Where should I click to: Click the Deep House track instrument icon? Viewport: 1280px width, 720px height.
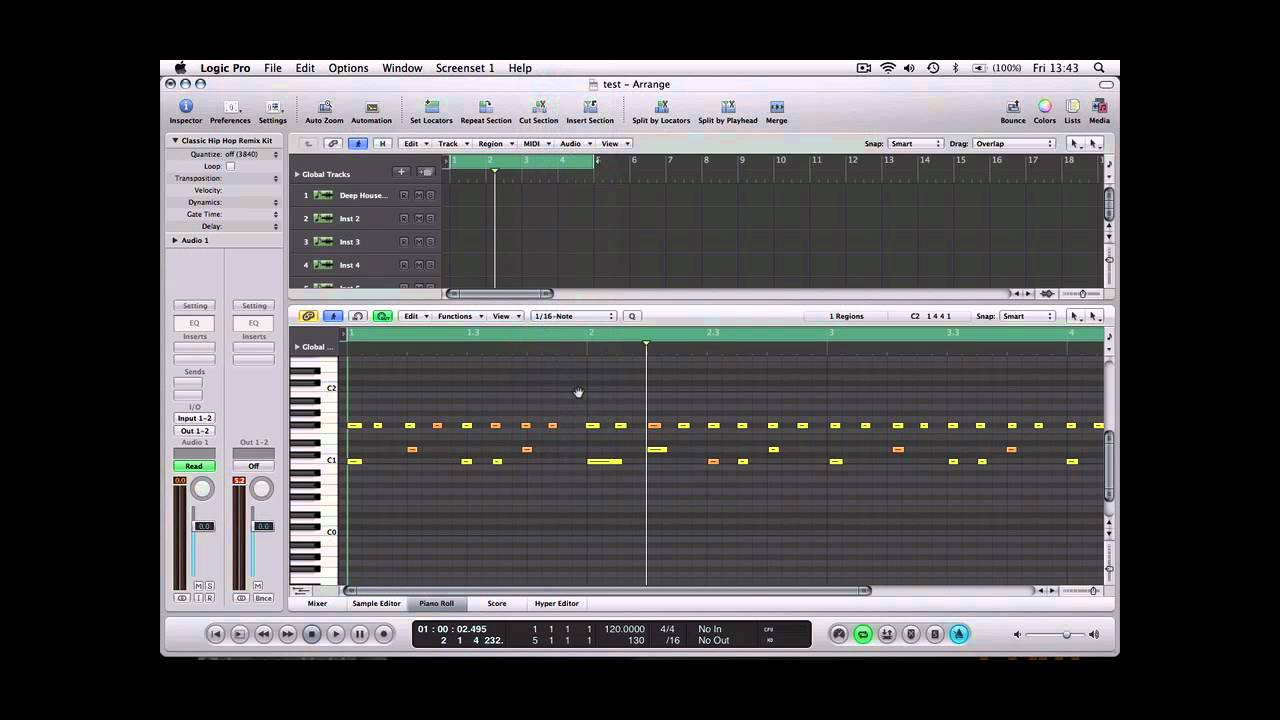coord(323,195)
